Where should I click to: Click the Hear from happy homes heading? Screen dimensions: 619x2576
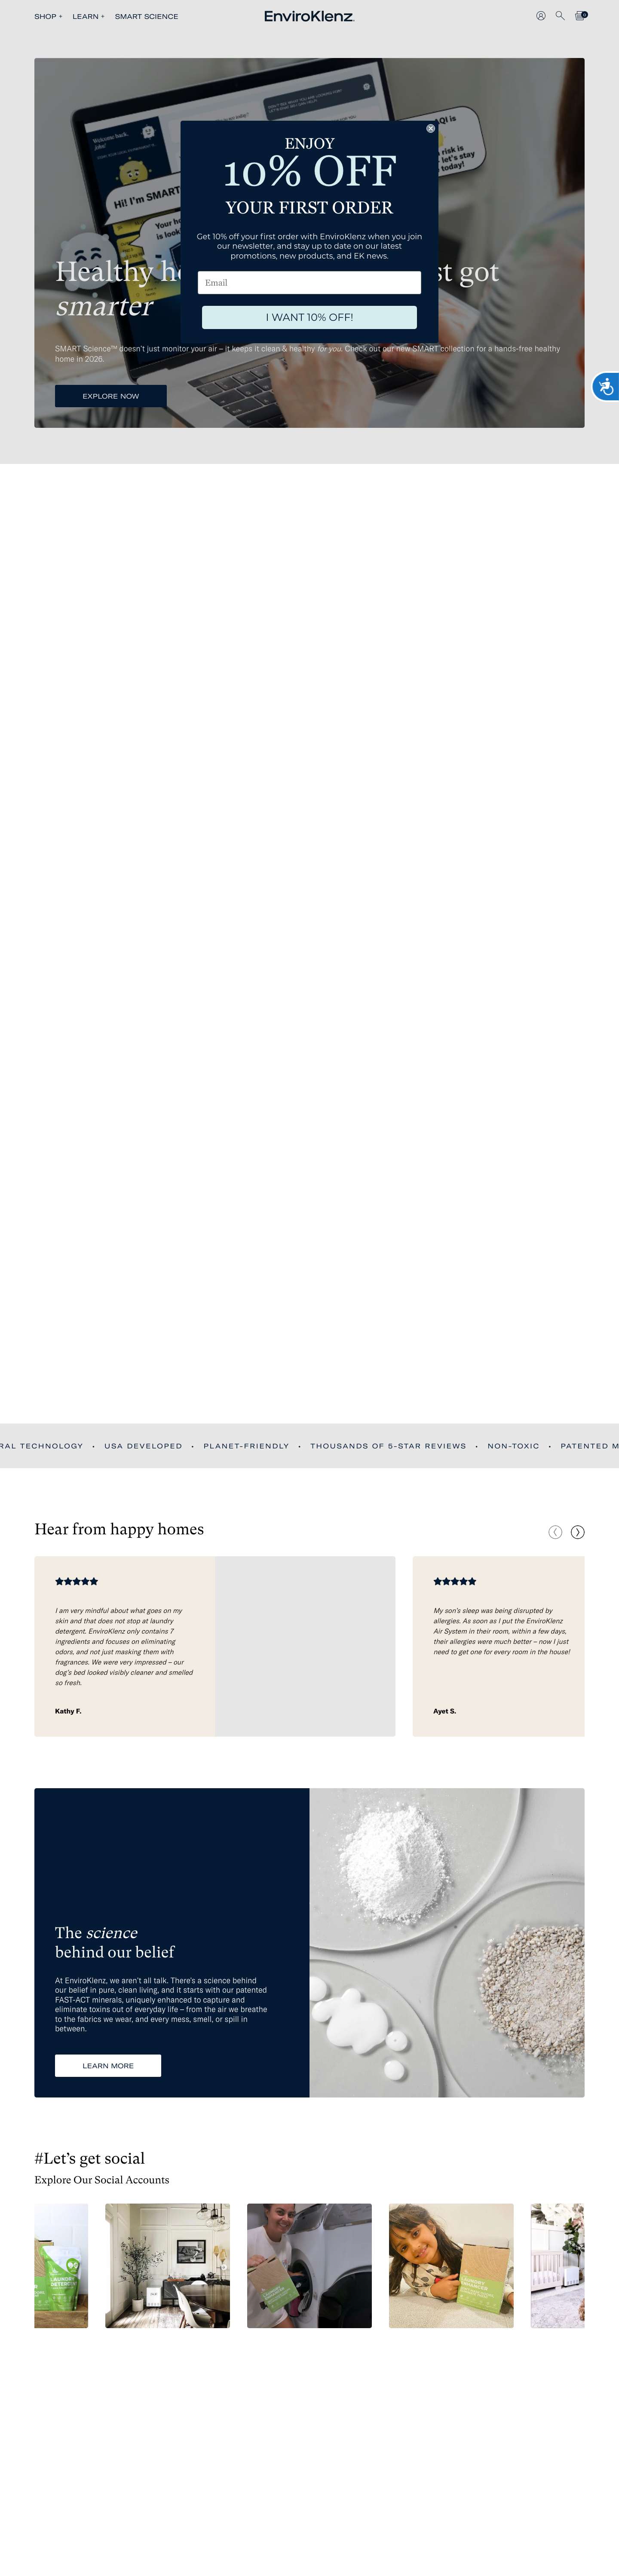119,1529
